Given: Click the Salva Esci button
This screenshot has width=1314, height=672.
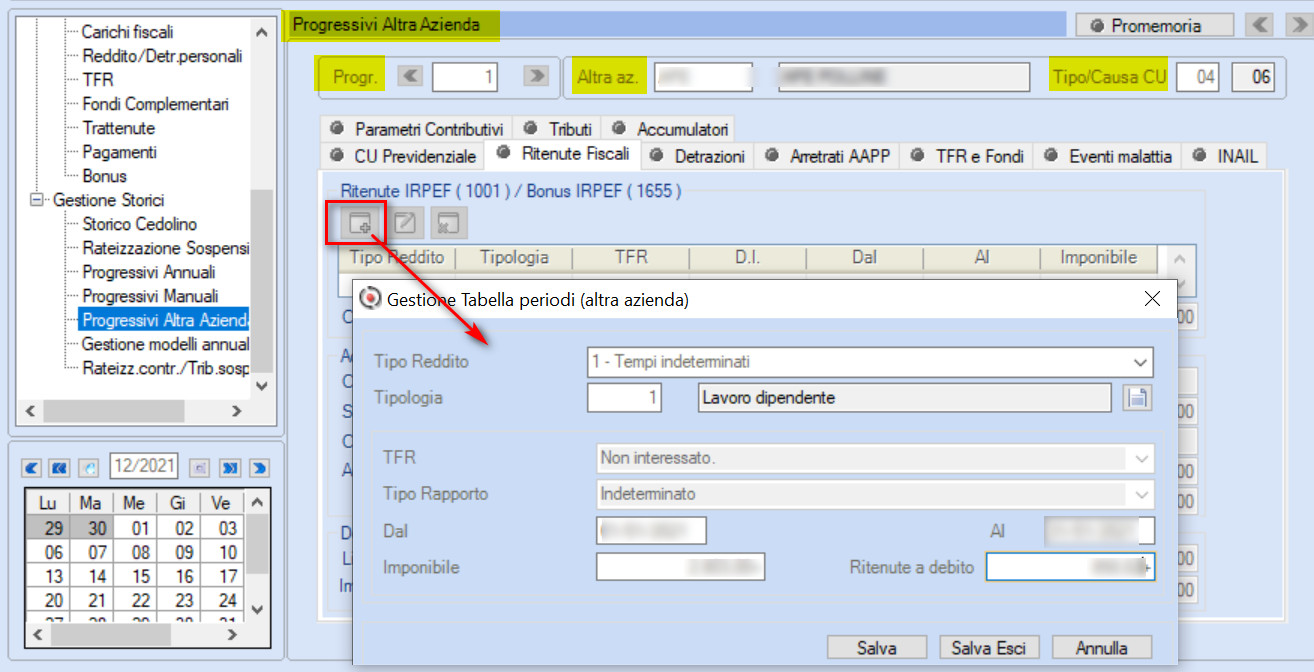Looking at the screenshot, I should [x=989, y=648].
